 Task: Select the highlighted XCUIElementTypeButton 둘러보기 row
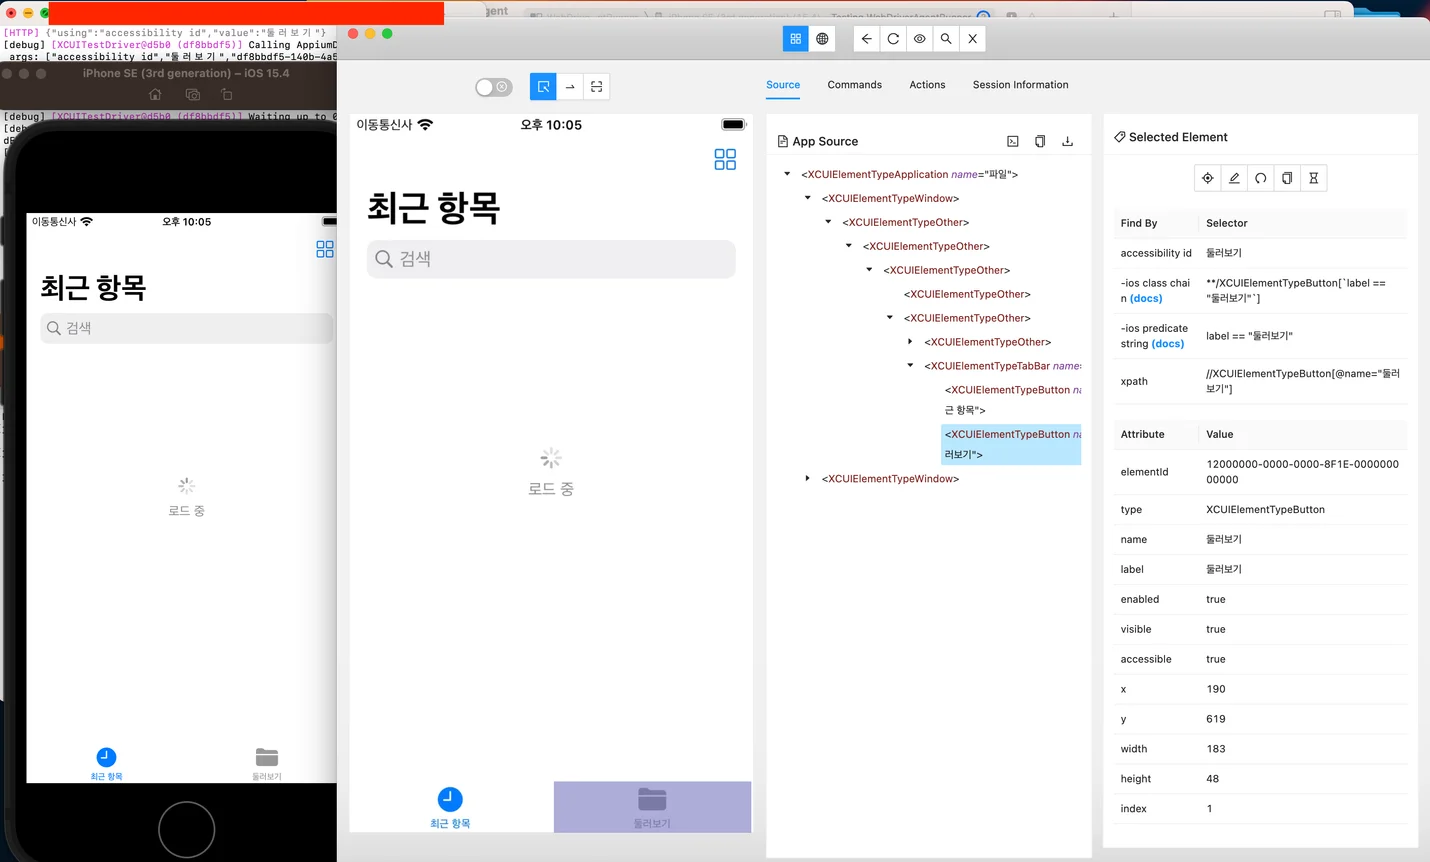coord(1011,444)
